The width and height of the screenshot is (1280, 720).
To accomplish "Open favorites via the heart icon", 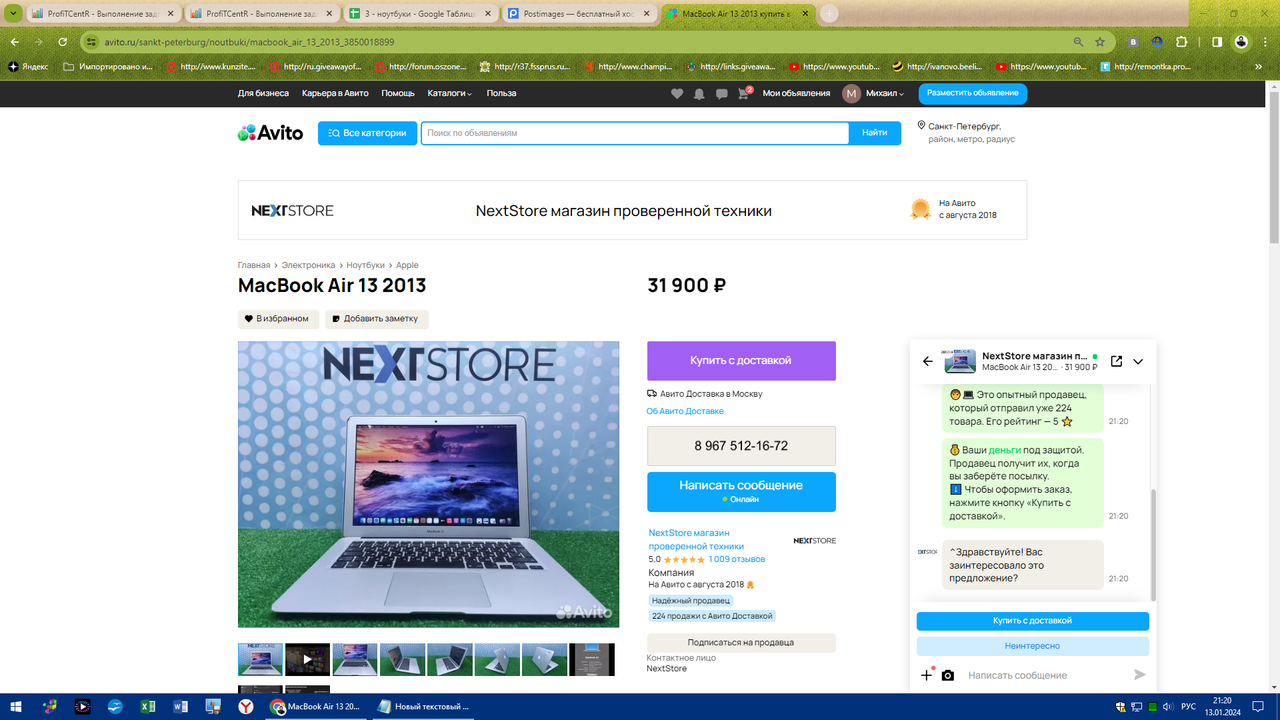I will (x=679, y=93).
